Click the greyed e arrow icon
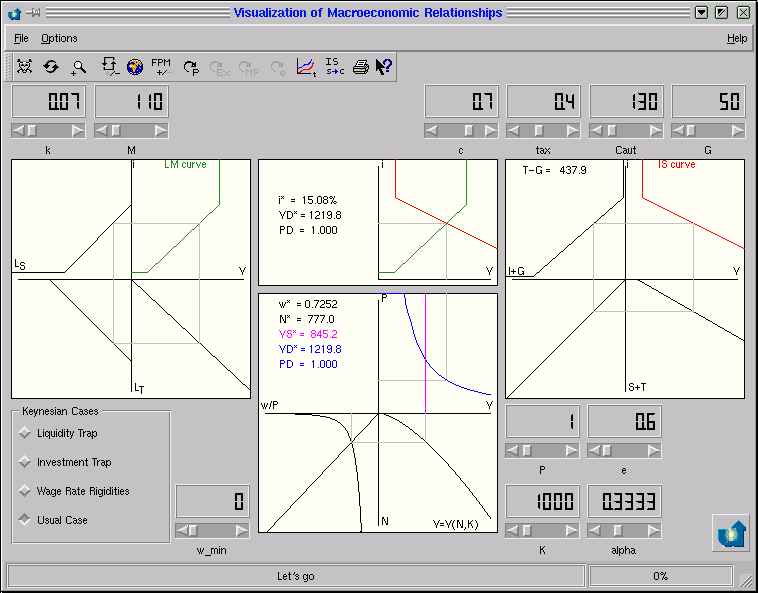This screenshot has height=593, width=758. point(278,68)
